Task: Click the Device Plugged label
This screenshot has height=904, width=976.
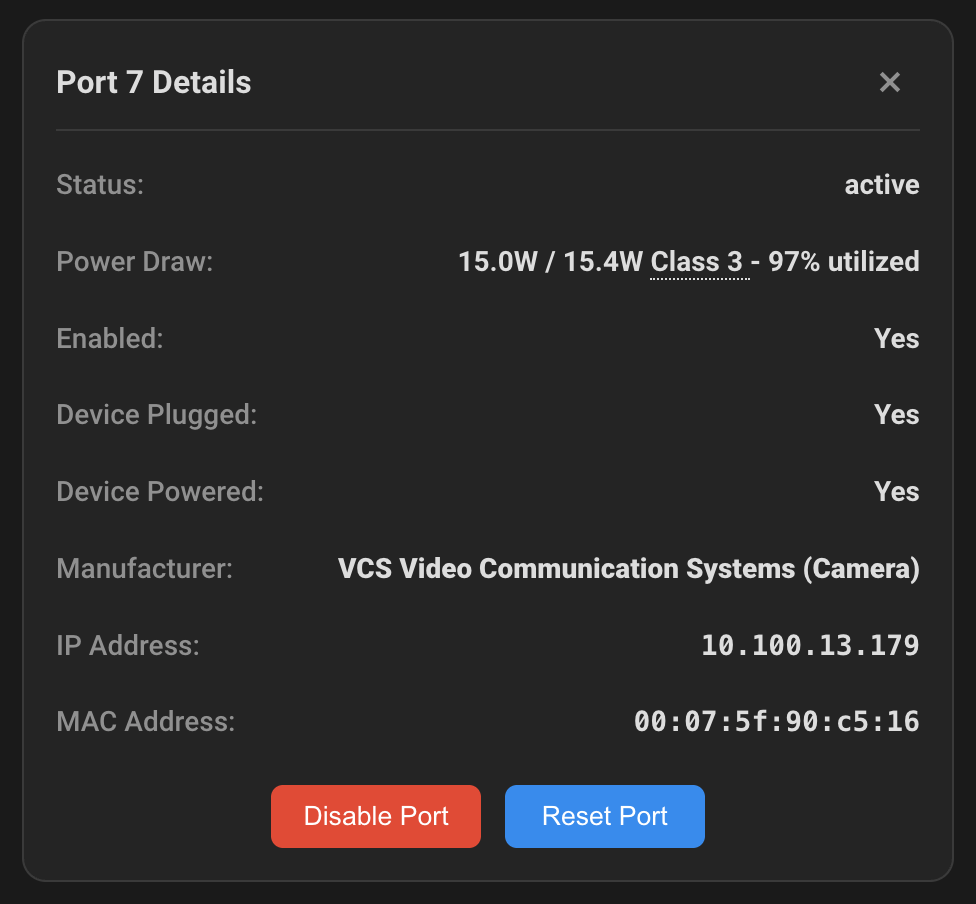Action: pos(156,414)
